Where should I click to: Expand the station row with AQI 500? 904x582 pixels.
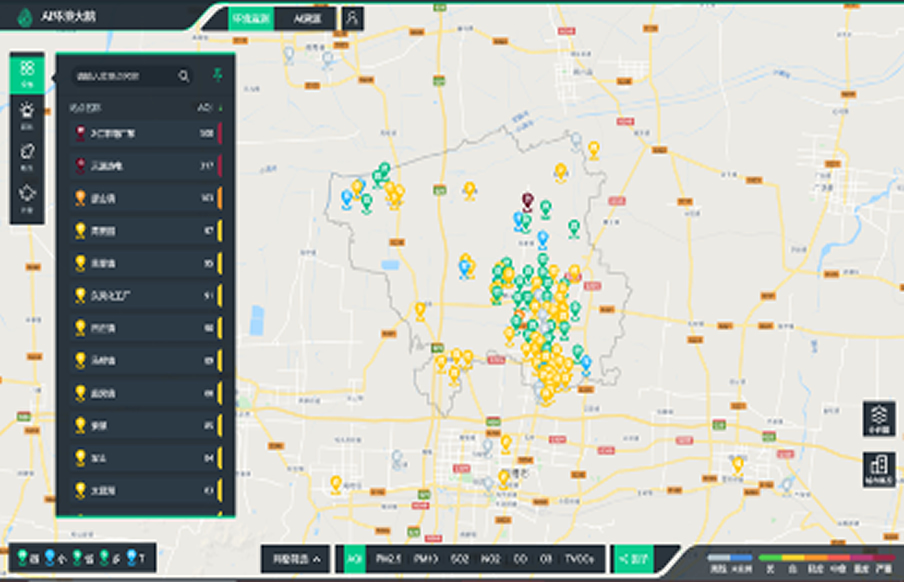click(x=145, y=133)
